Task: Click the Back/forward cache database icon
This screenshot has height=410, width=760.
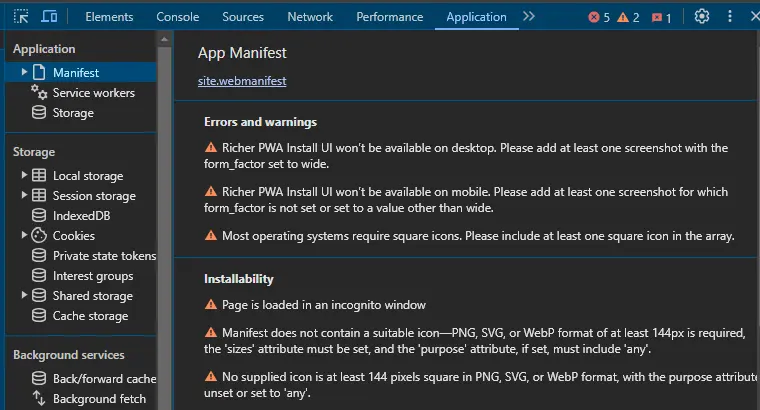Action: [39, 378]
